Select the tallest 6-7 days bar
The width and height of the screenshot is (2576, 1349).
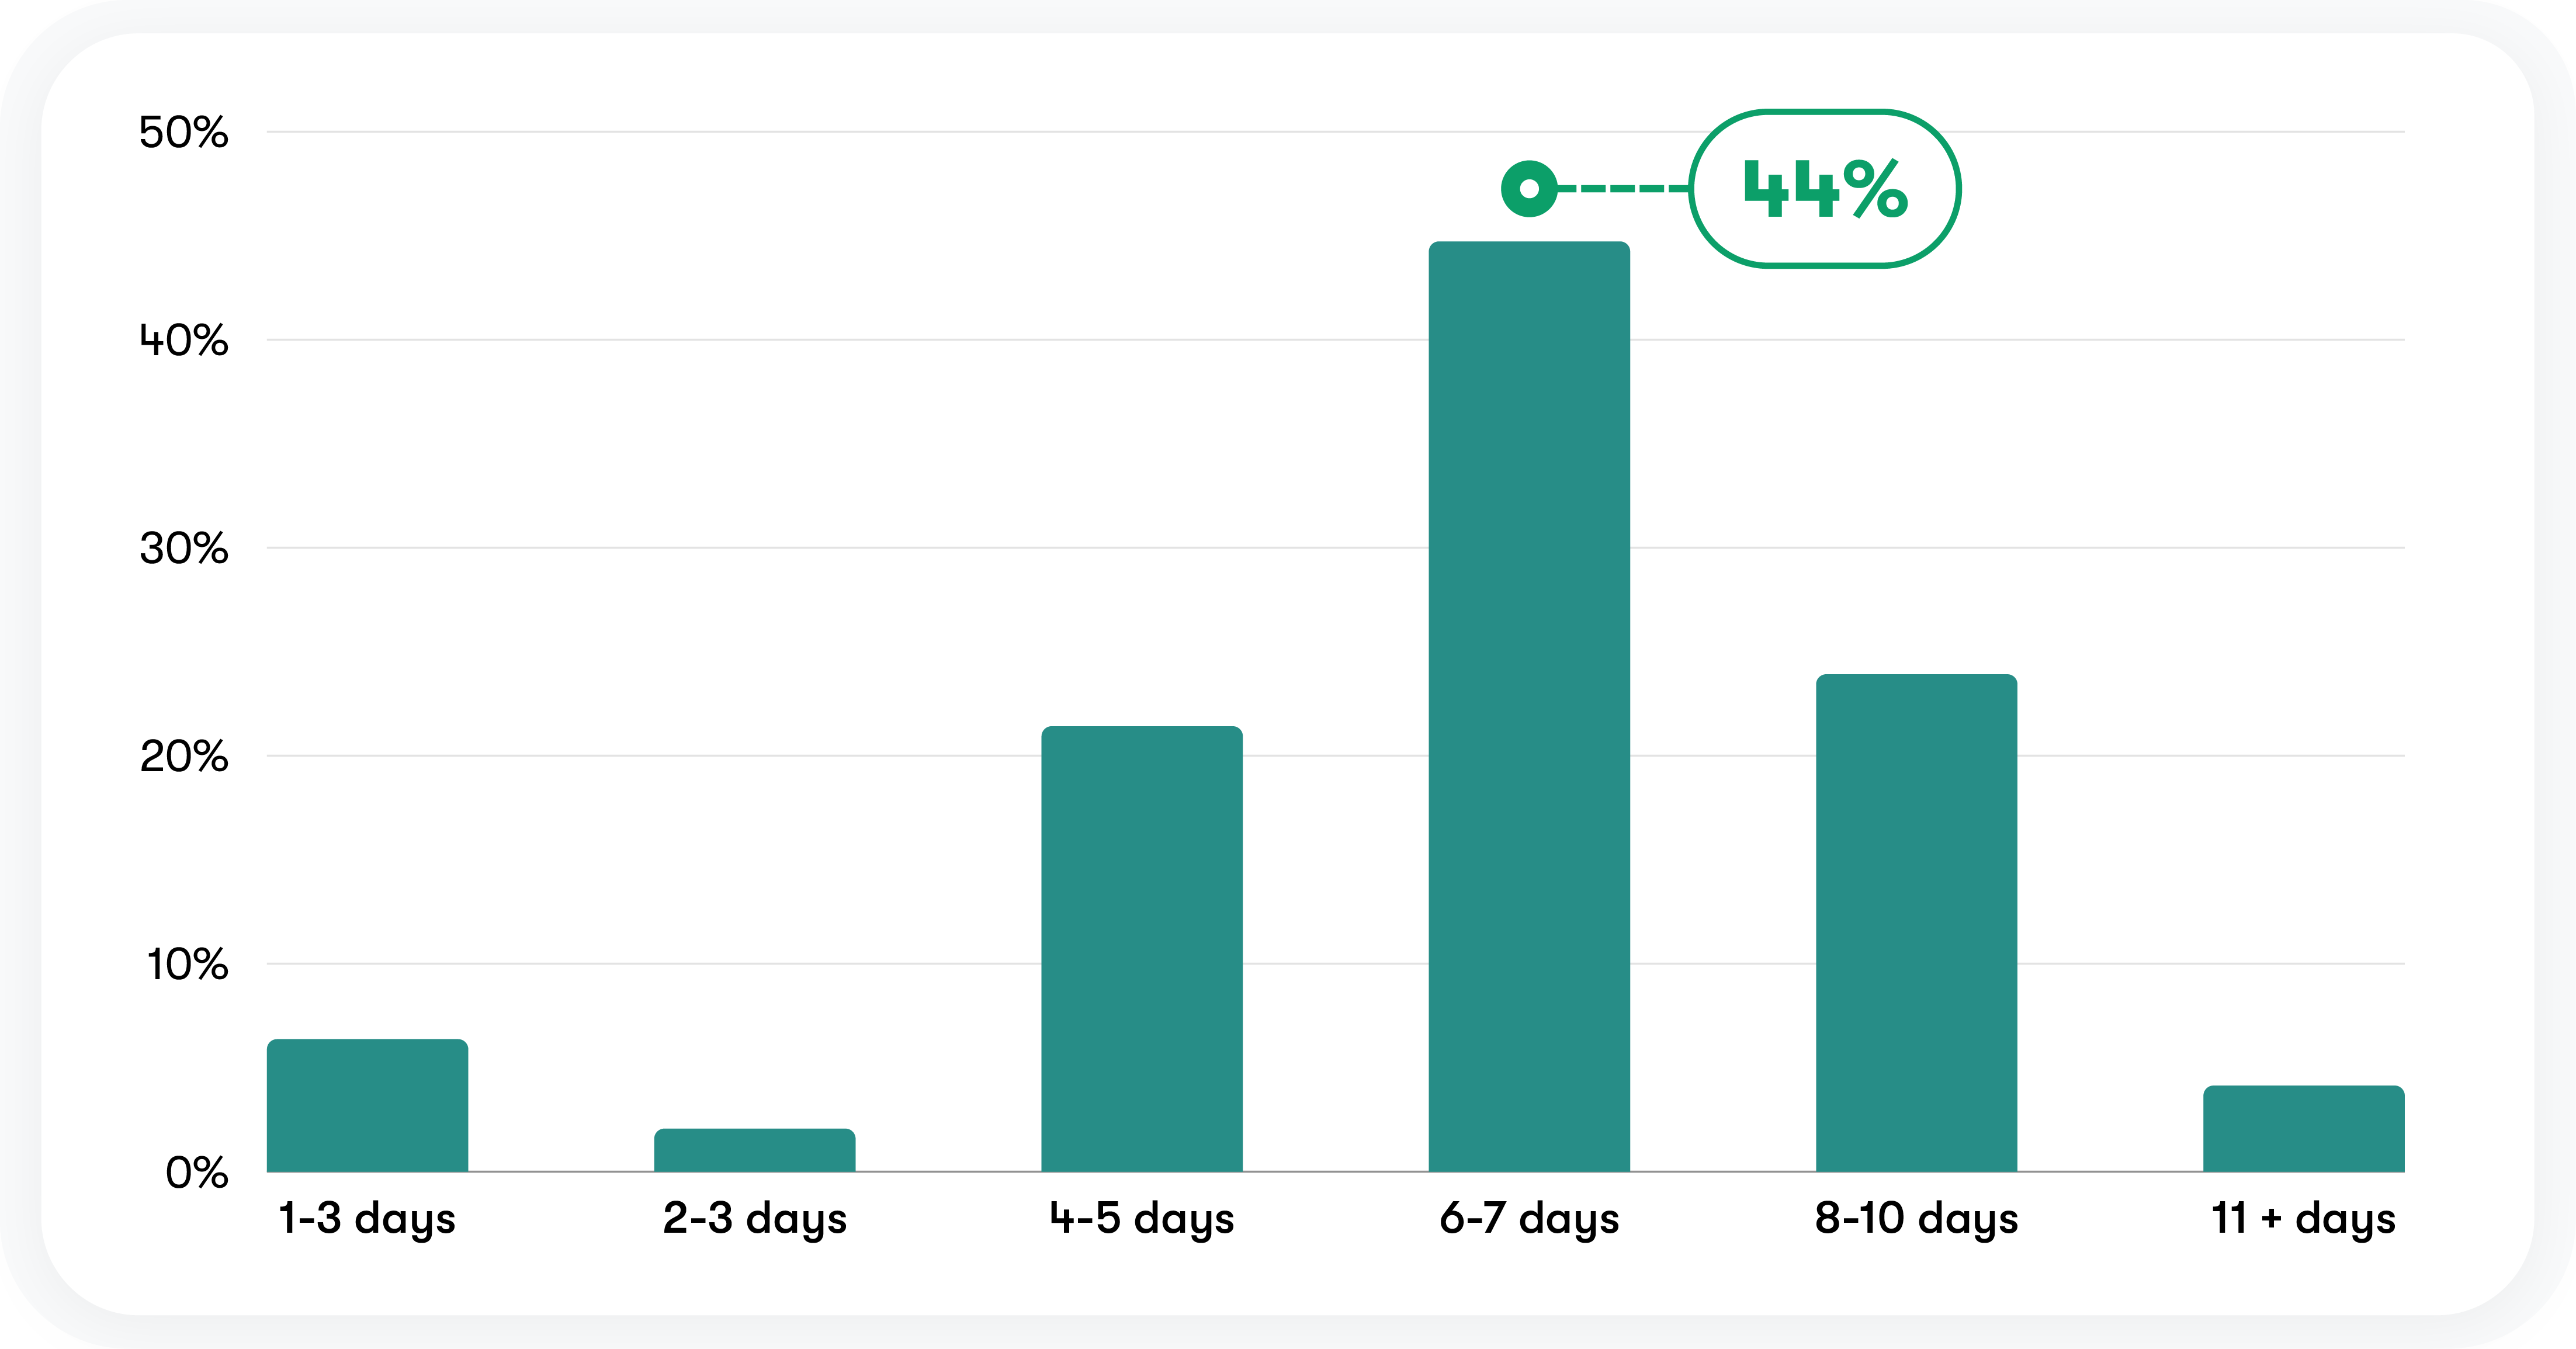pos(1529,706)
